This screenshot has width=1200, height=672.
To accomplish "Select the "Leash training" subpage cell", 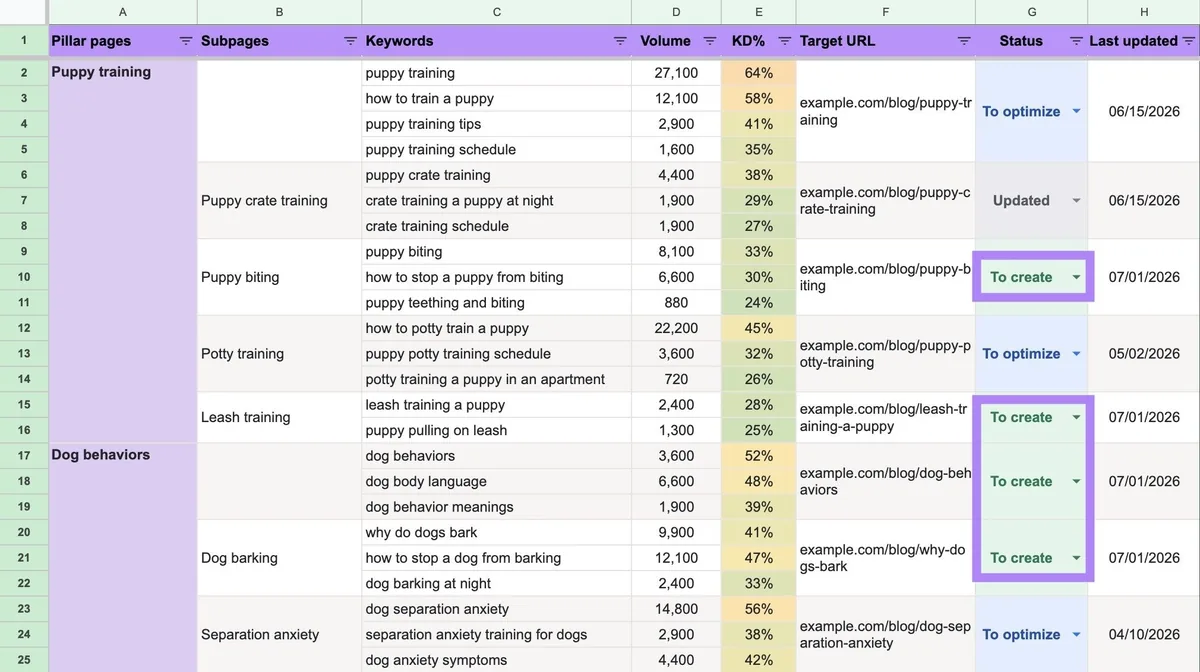I will click(279, 417).
